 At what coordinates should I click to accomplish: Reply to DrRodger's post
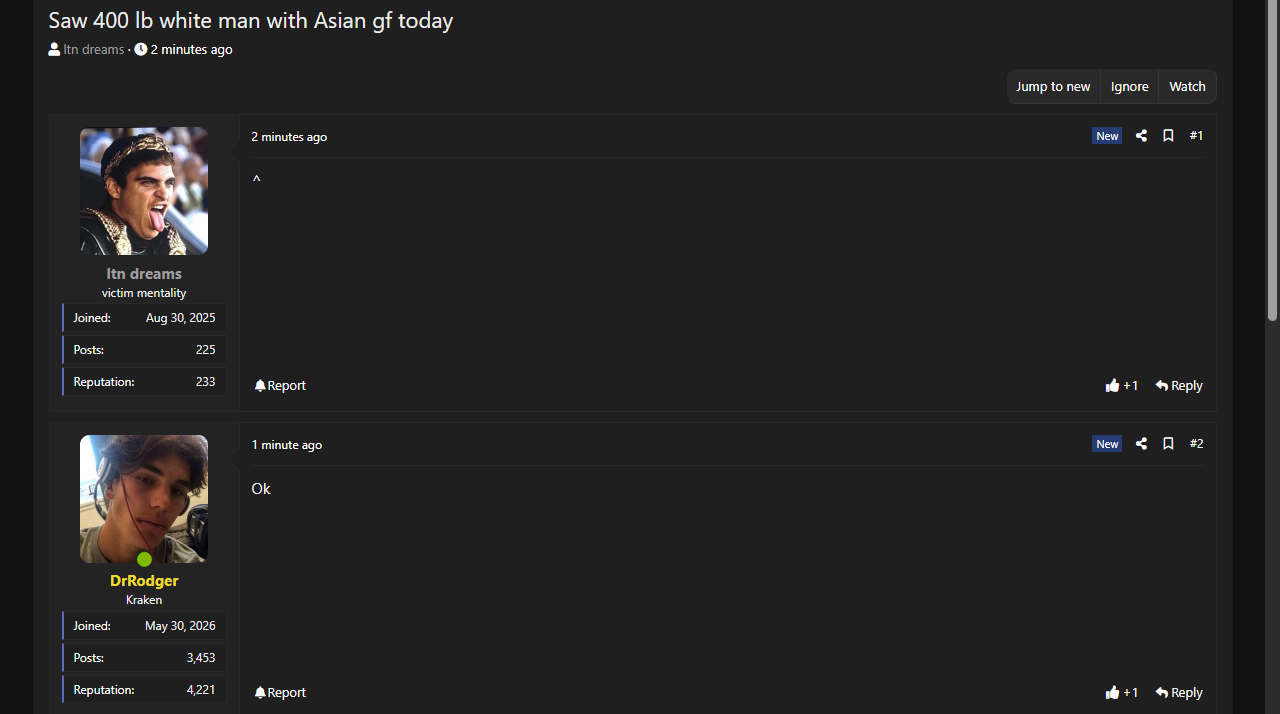click(x=1179, y=693)
